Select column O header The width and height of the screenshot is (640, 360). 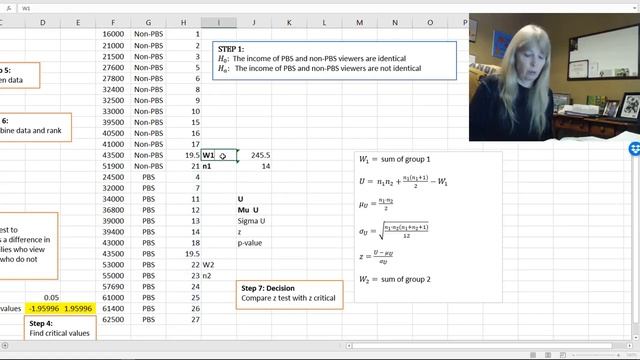click(430, 22)
